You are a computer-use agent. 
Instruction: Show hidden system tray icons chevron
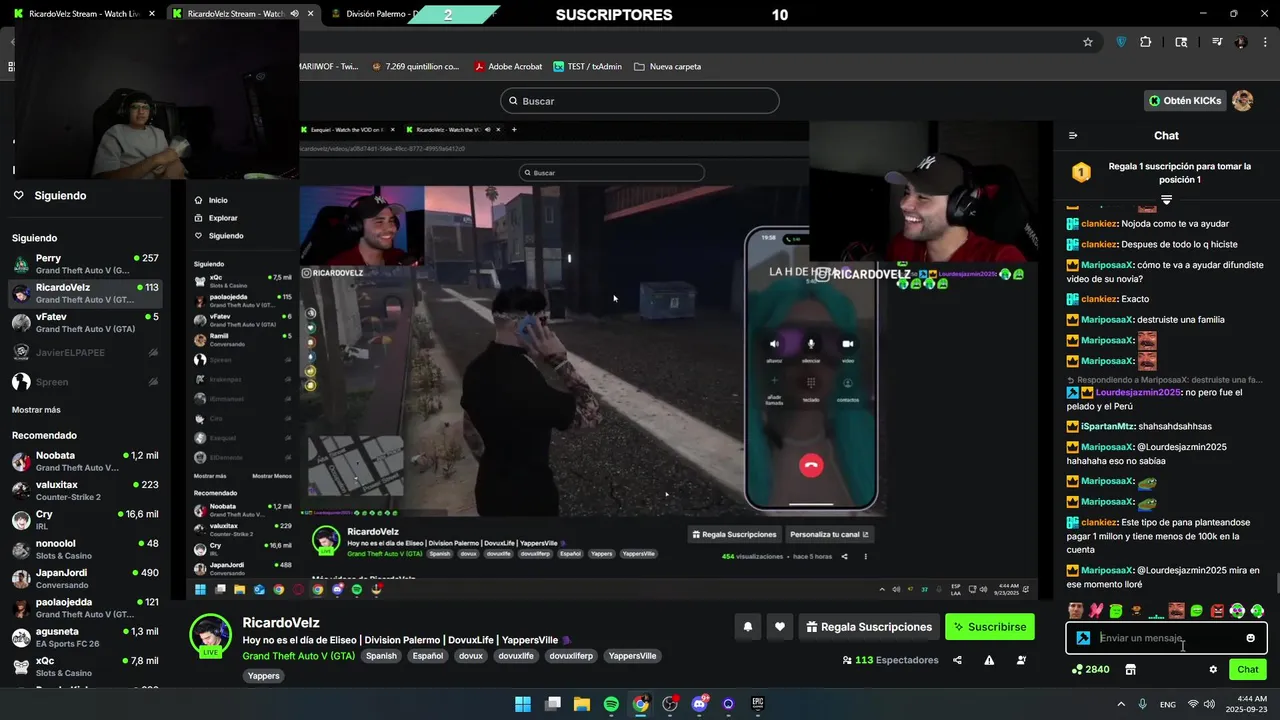(x=1121, y=704)
